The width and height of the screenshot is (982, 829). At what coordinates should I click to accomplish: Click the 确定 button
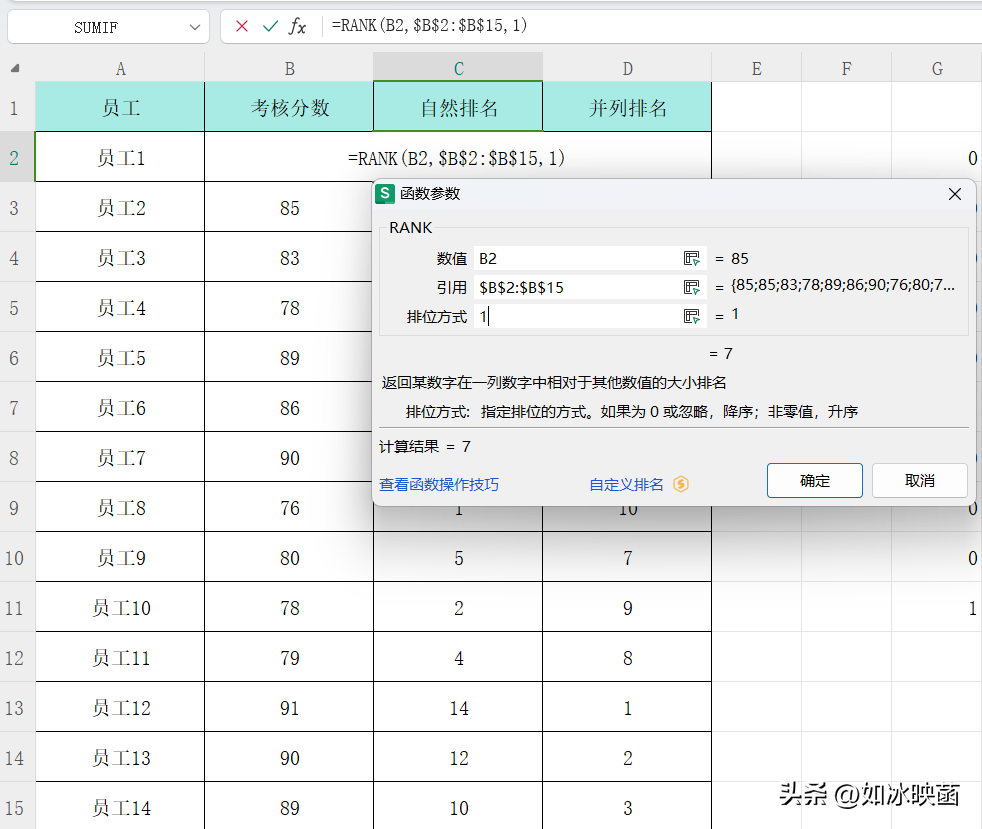815,481
